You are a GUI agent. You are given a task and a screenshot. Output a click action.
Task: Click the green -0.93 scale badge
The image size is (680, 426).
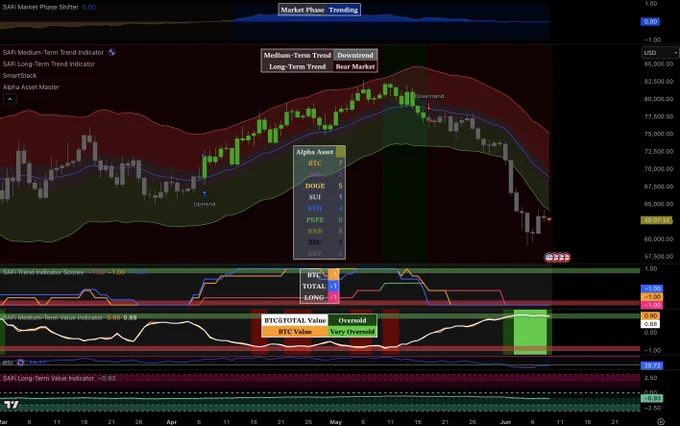tap(652, 398)
